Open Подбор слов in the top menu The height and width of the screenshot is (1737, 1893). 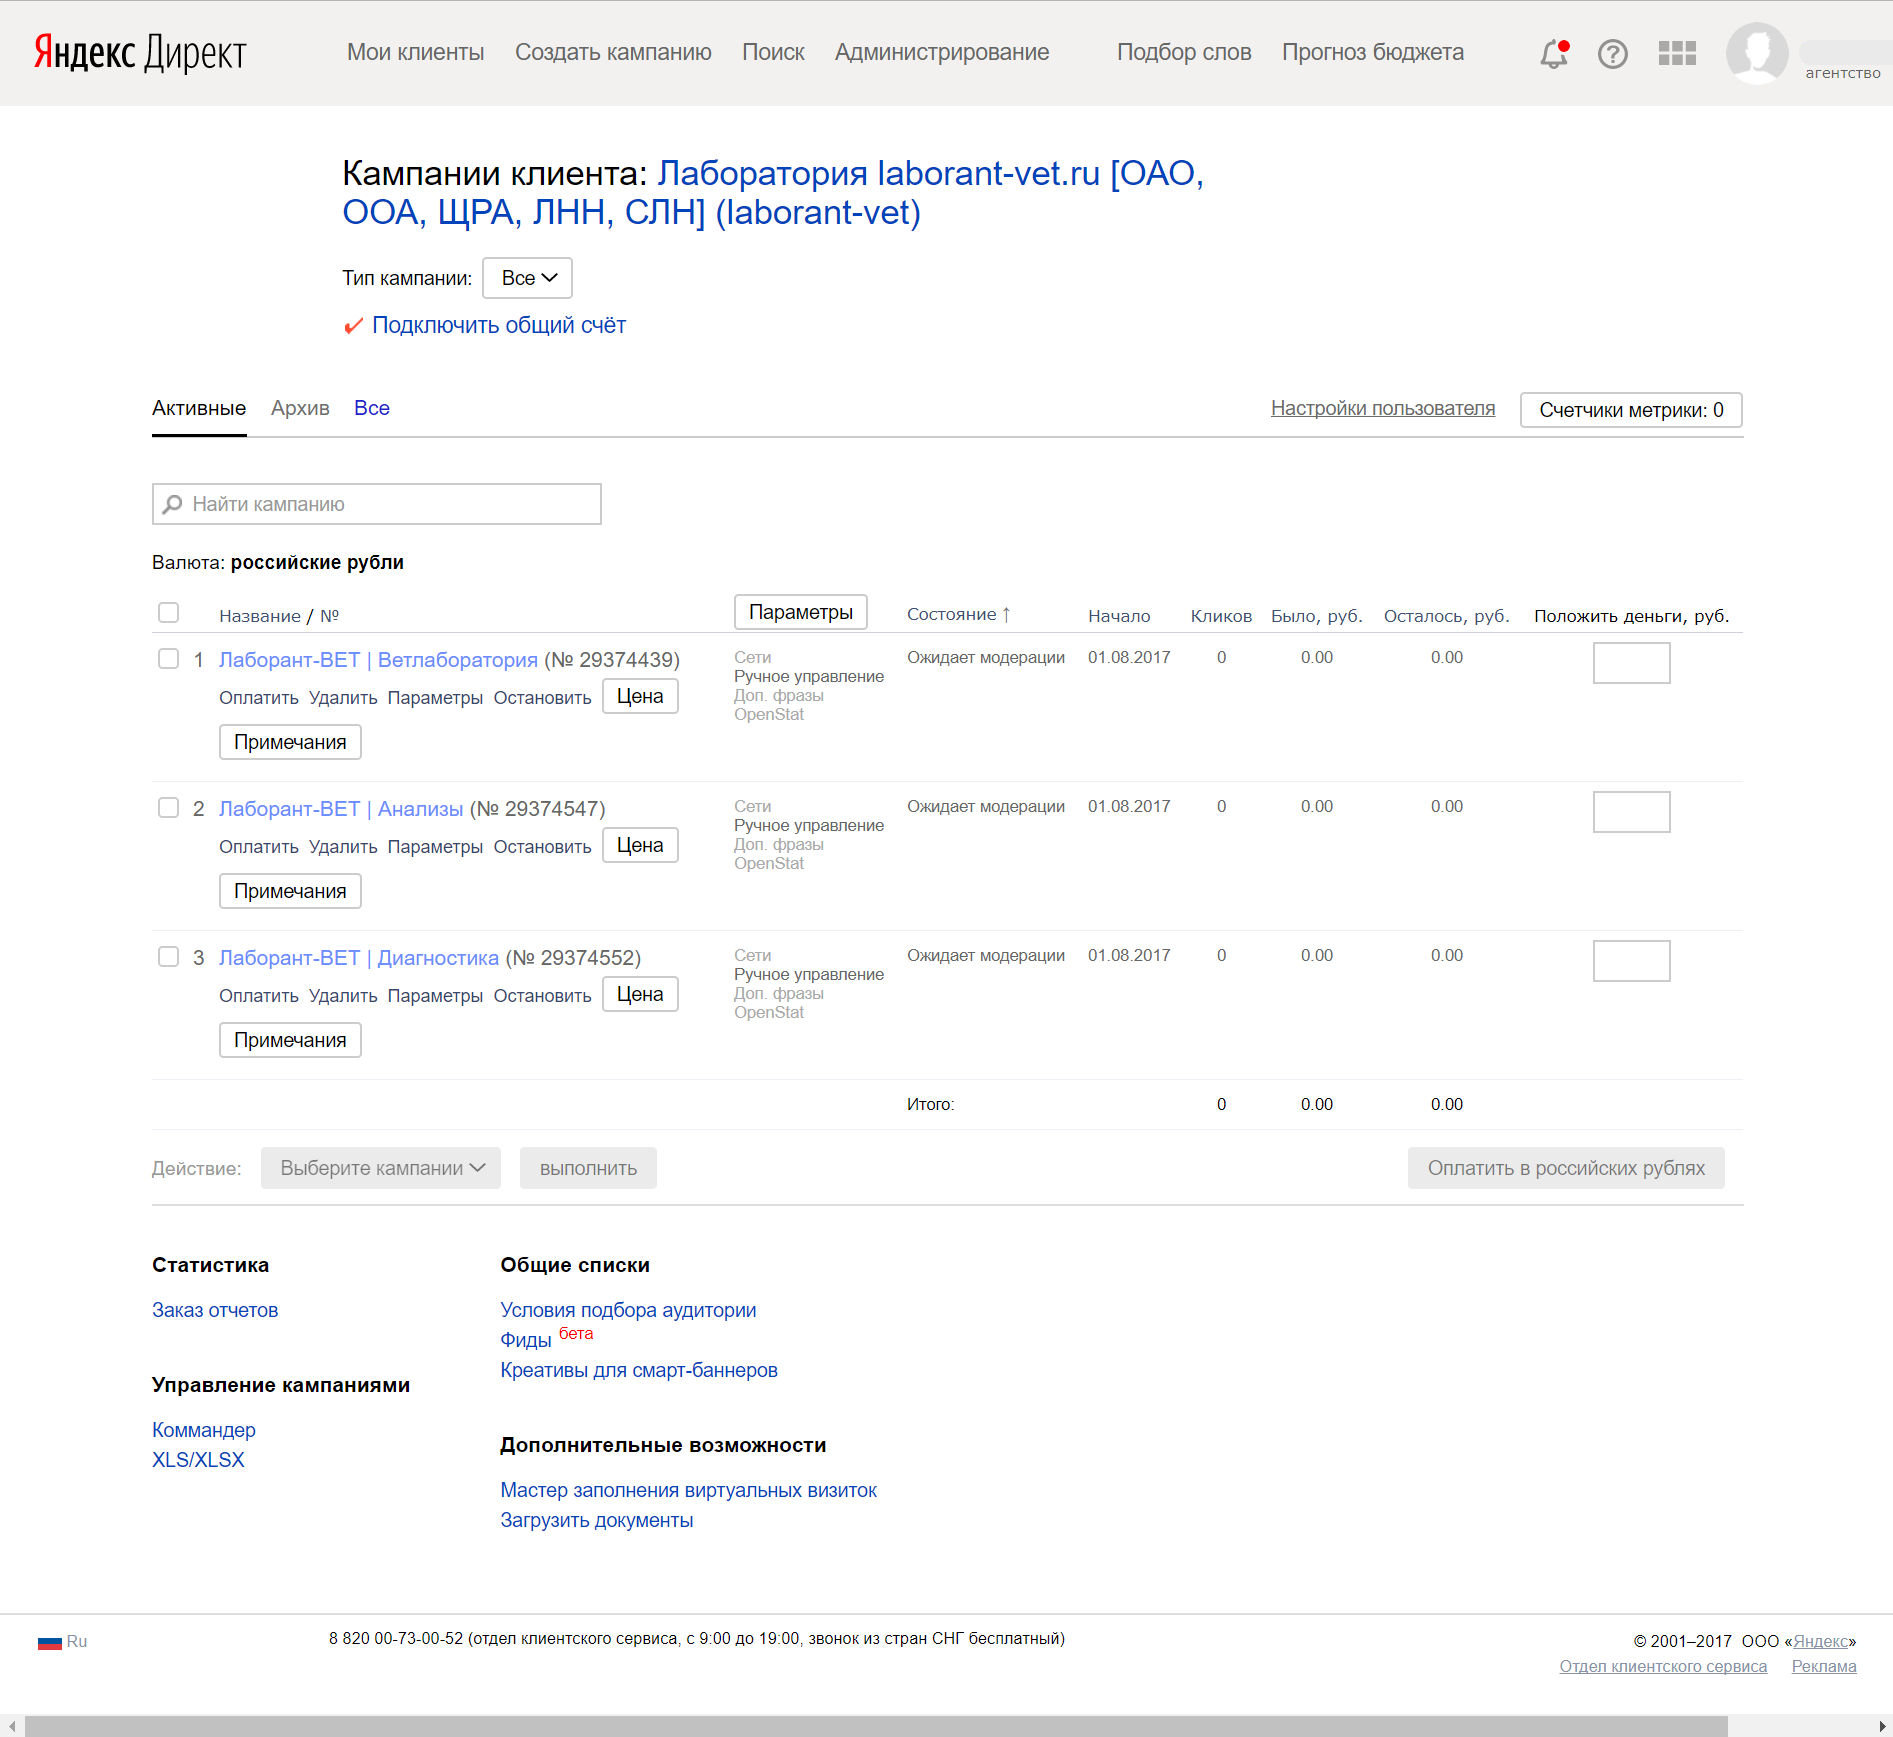tap(1184, 52)
